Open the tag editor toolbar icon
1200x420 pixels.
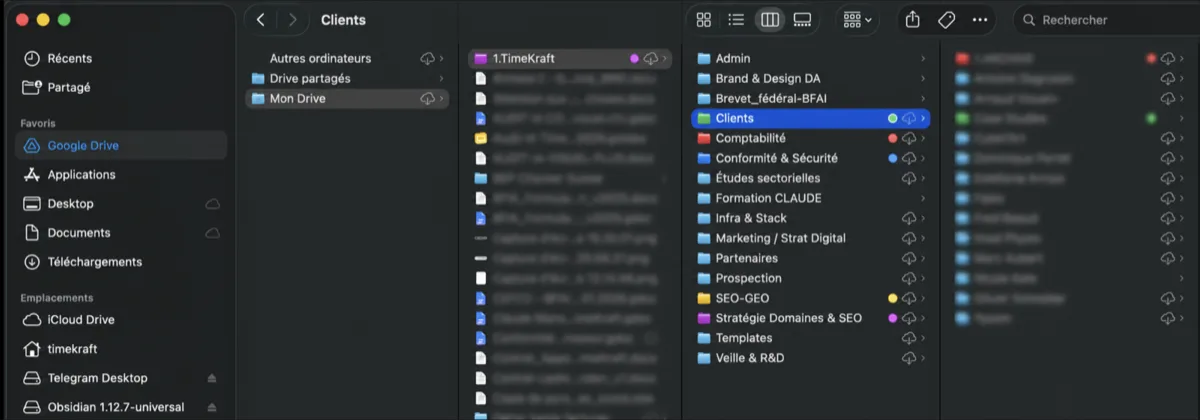coord(945,19)
